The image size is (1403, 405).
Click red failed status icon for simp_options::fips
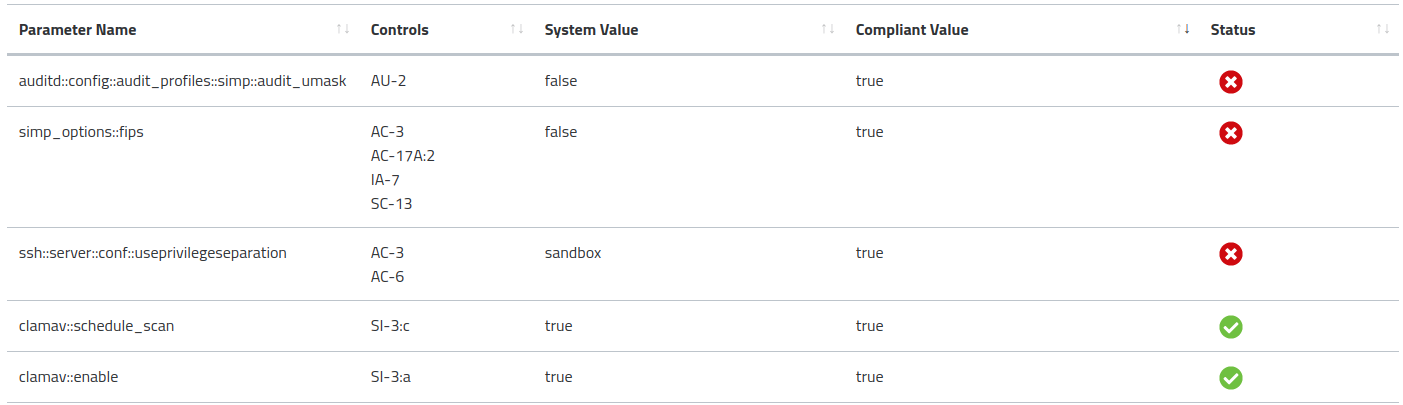[1230, 132]
